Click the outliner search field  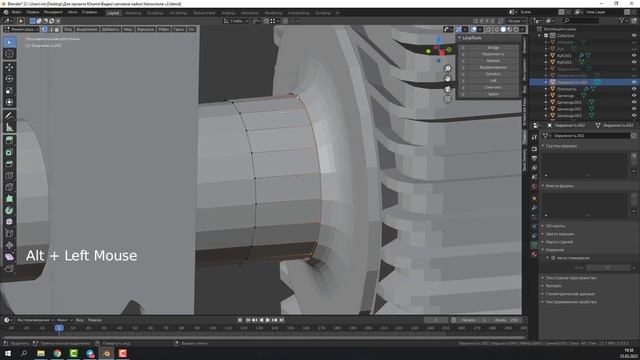582,20
